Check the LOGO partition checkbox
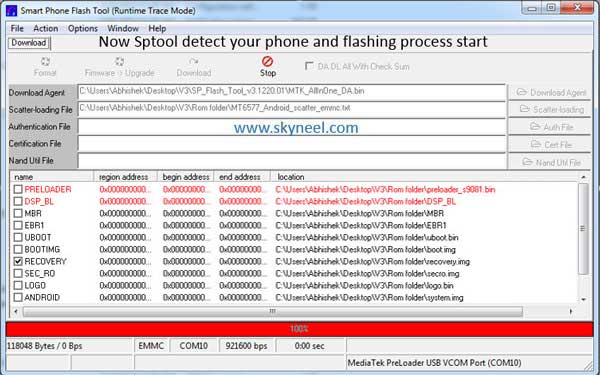This screenshot has width=600, height=375. tap(18, 285)
